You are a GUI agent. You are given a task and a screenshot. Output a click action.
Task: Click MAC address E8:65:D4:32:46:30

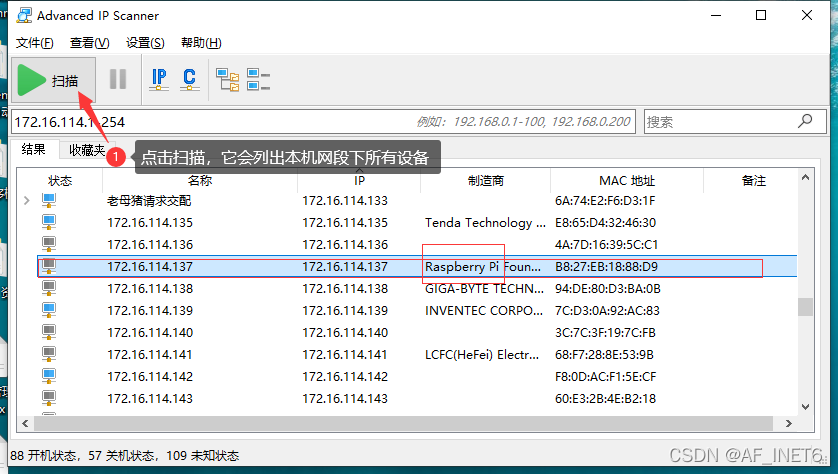[605, 223]
